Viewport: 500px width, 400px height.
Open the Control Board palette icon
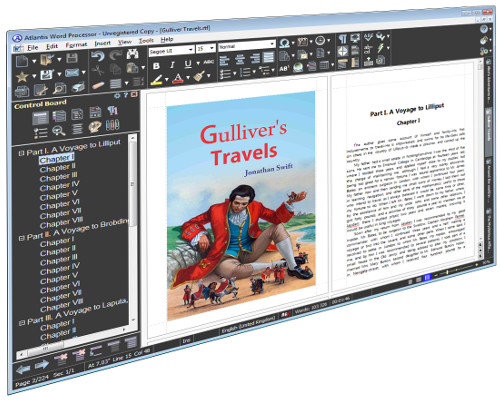click(95, 127)
